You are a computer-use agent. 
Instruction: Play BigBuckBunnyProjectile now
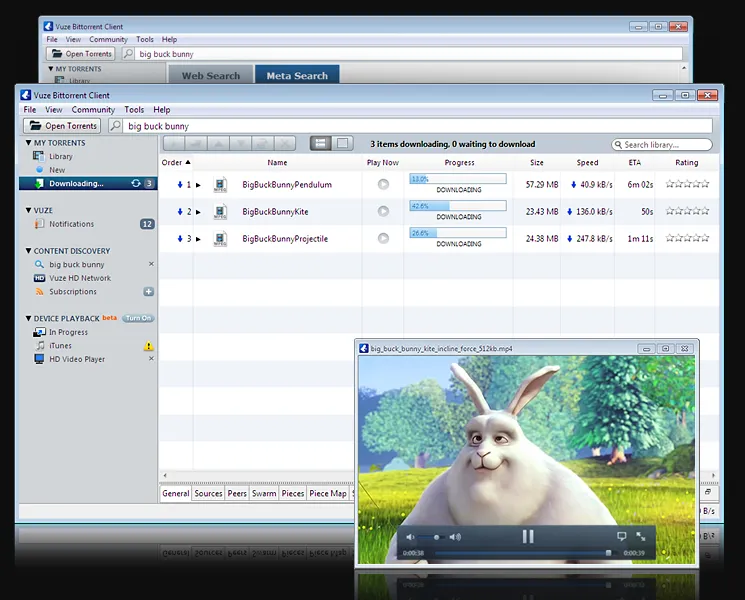click(x=383, y=238)
